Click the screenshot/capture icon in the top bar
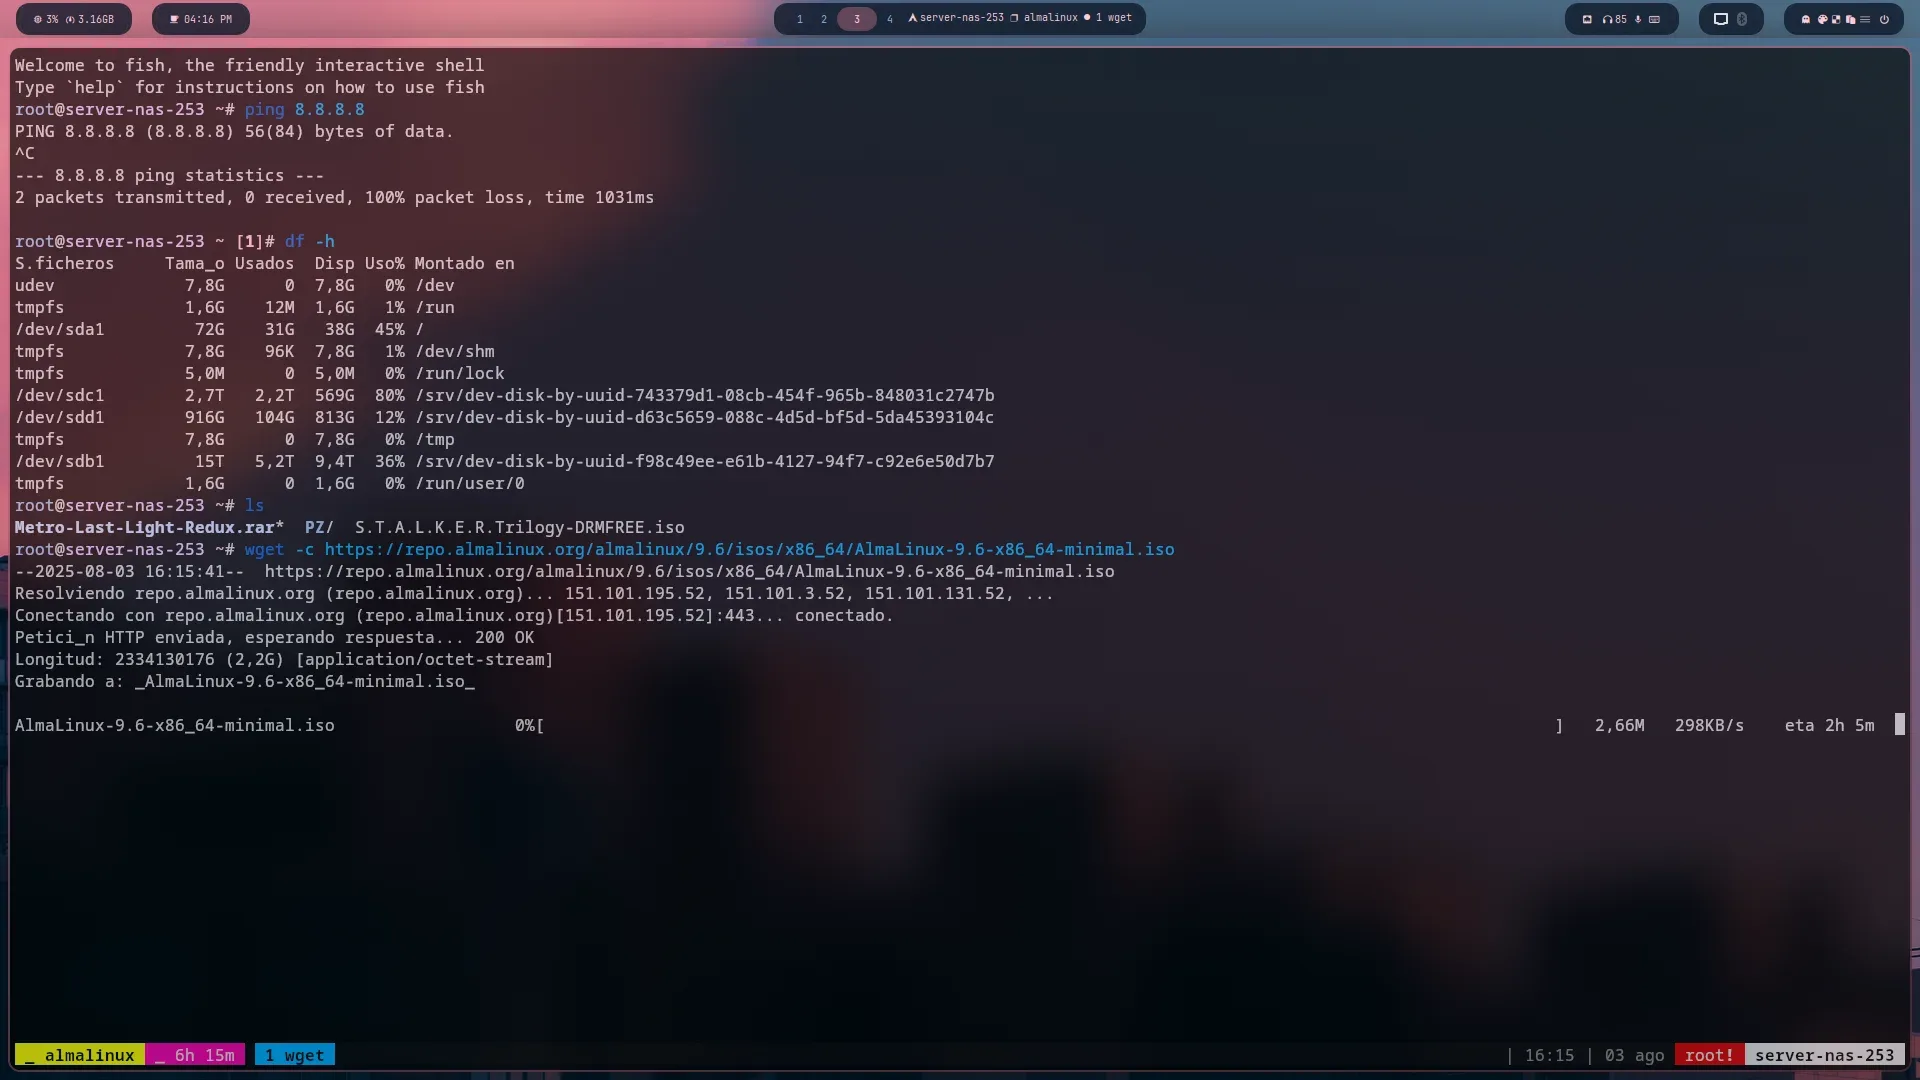The height and width of the screenshot is (1080, 1920). [1587, 19]
